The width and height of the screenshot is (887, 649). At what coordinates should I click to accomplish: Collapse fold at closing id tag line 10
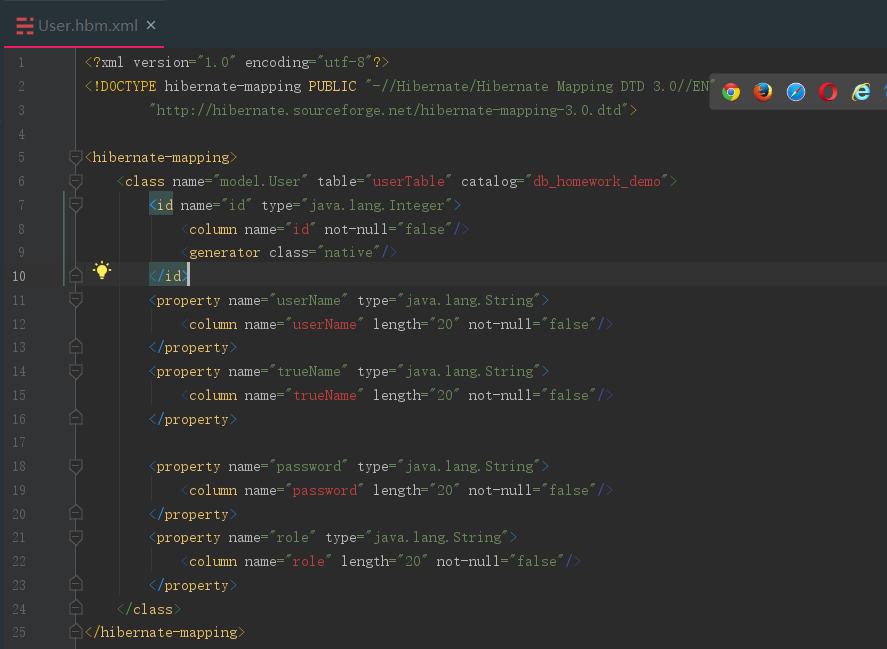coord(75,276)
